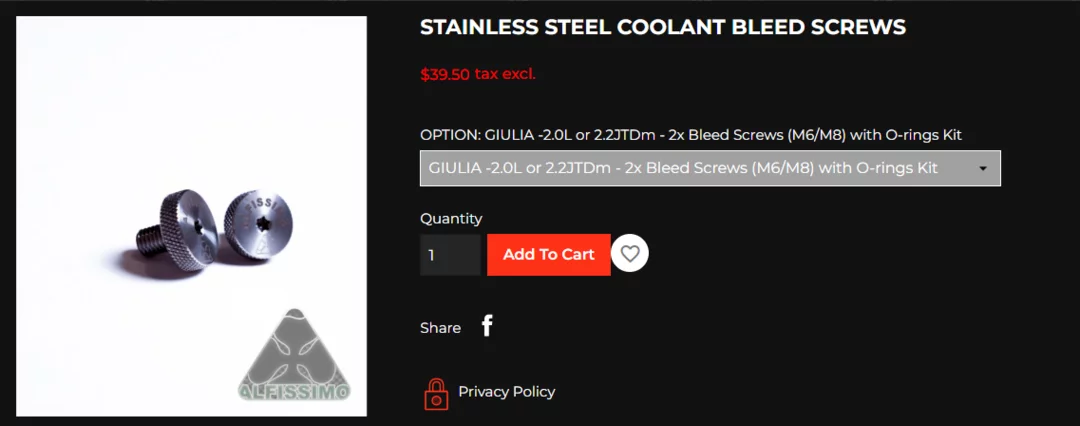Add product to wishlist with heart icon

(630, 254)
